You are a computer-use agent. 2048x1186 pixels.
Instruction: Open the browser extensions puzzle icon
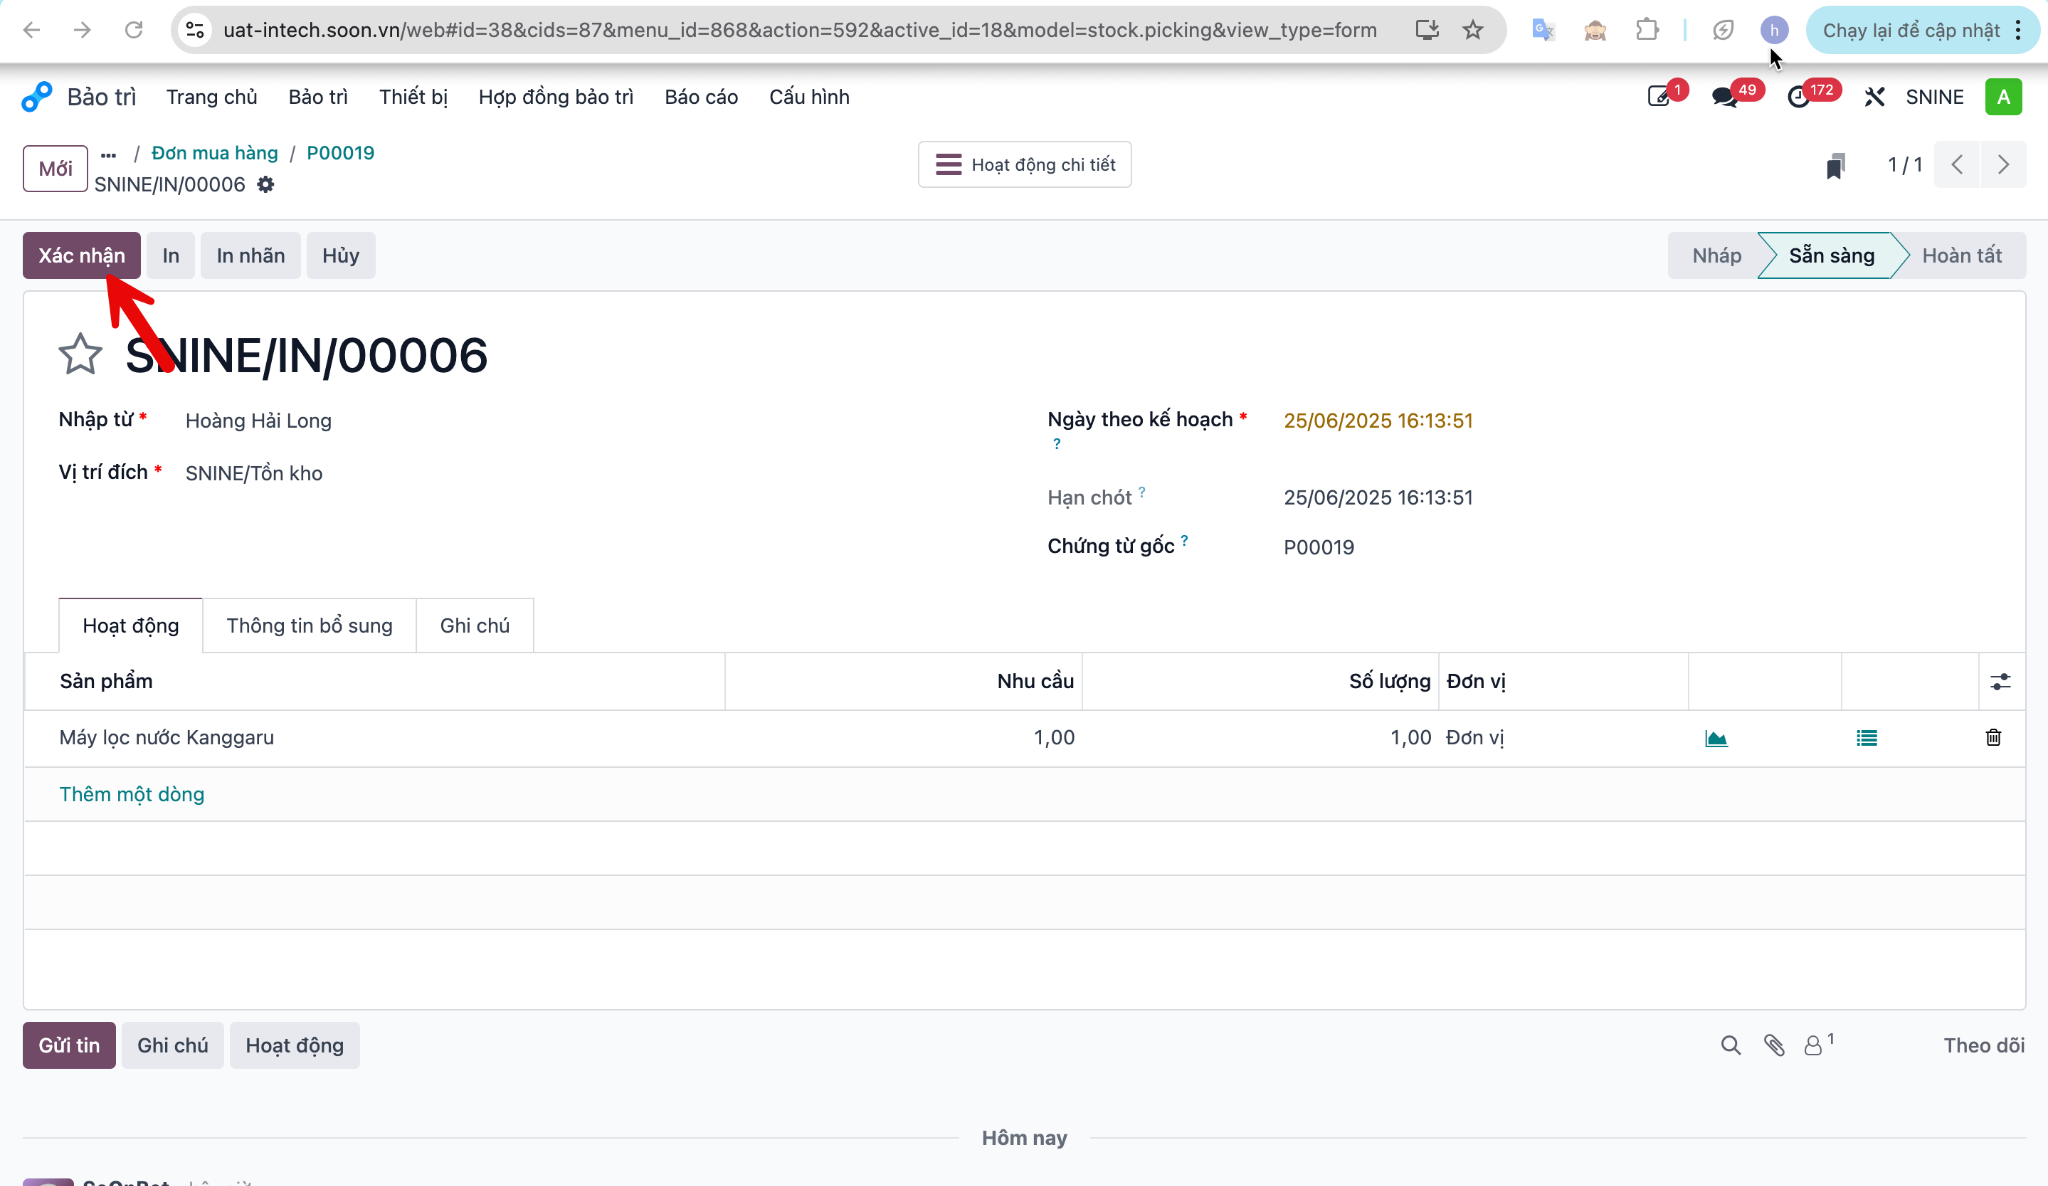[x=1647, y=30]
